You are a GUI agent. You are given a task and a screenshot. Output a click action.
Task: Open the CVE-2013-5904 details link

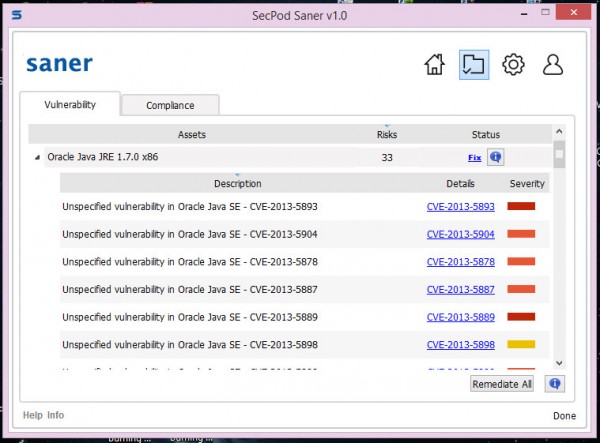coord(461,234)
